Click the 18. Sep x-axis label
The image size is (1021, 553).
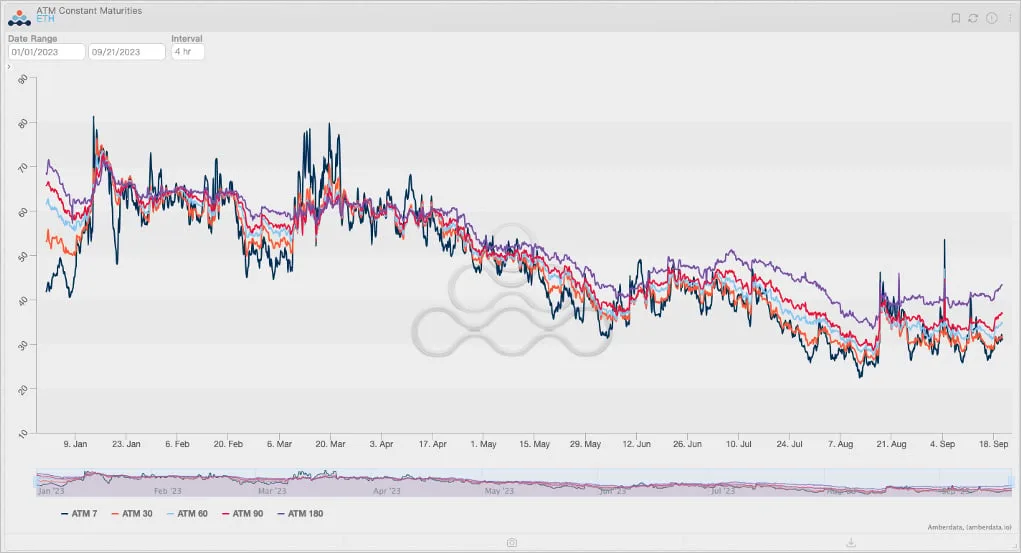pyautogui.click(x=994, y=444)
